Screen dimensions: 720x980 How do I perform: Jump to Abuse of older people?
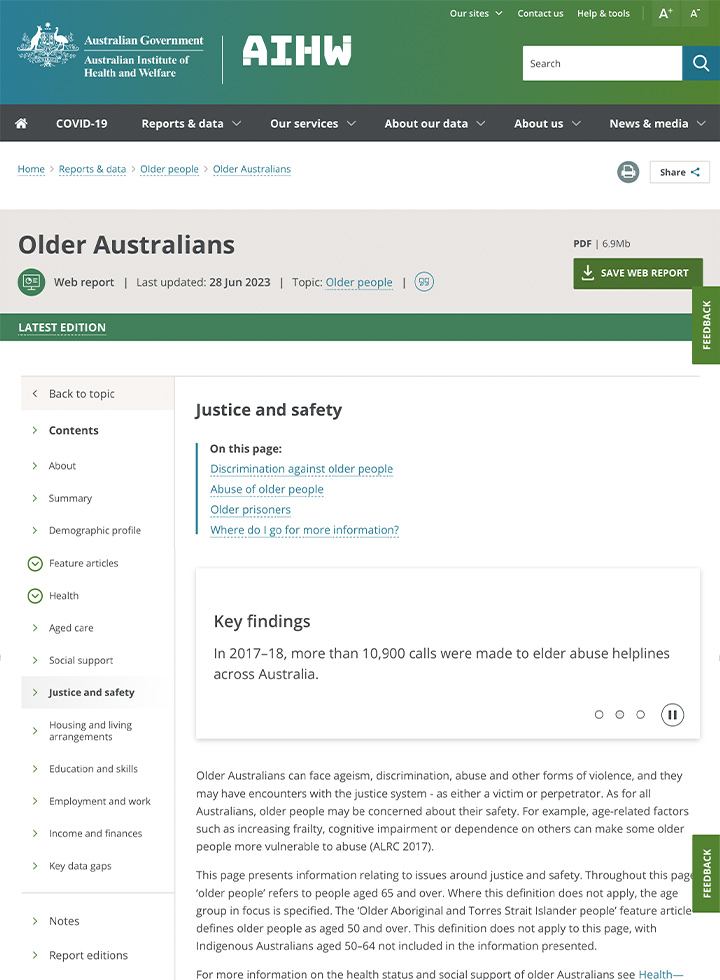click(x=267, y=489)
